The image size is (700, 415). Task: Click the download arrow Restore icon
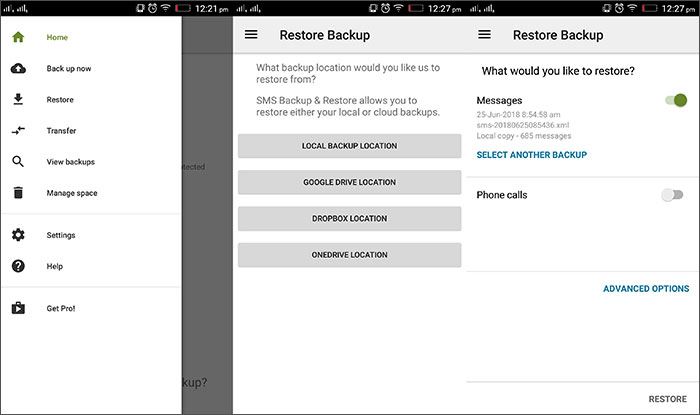click(x=18, y=99)
